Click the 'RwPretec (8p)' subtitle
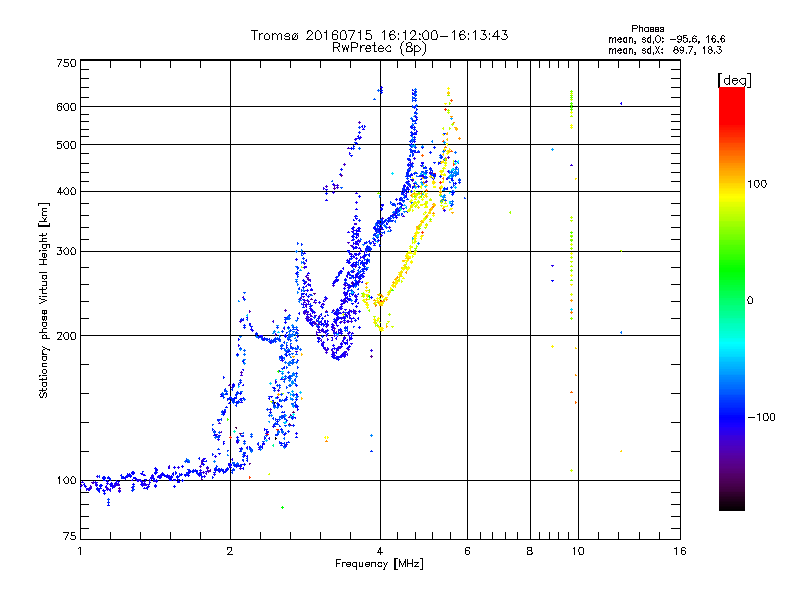This screenshot has width=800, height=600. pos(379,48)
